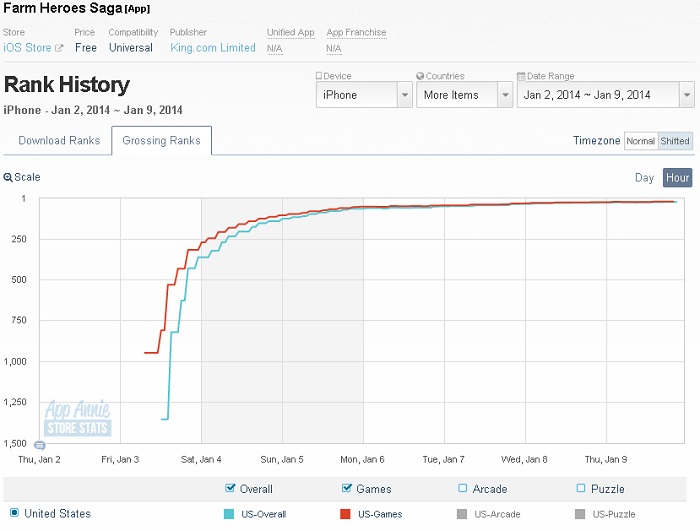Click the Universal compatibility value
Screen dimensions: 700x531
click(131, 48)
